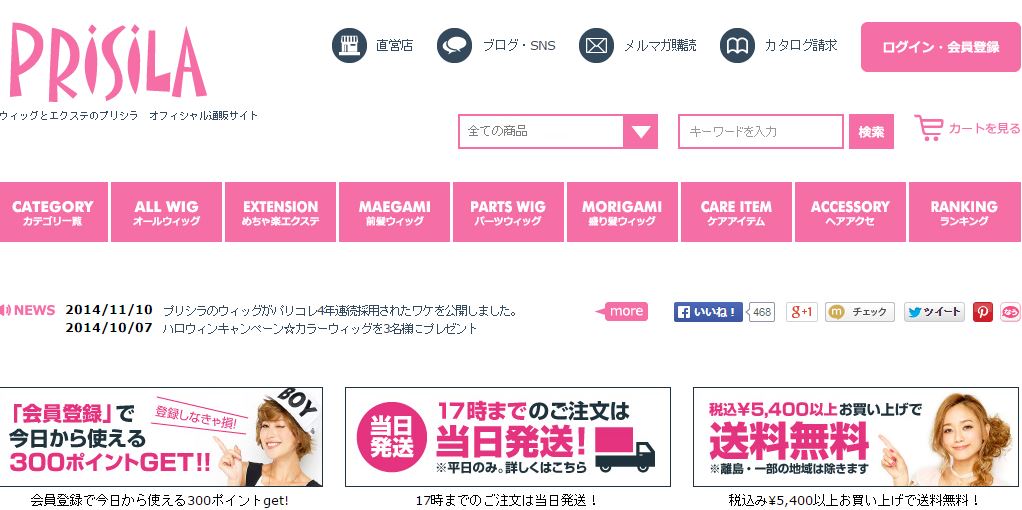Open the shopping cart icon
This screenshot has height=510, width=1022.
click(x=928, y=128)
